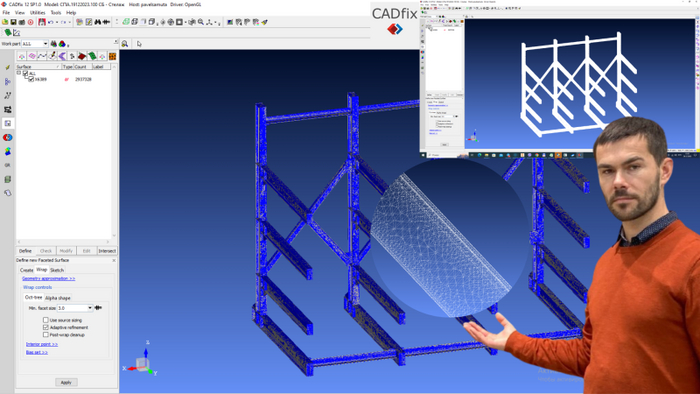Open the Min. facet size dropdown arrow
The height and width of the screenshot is (394, 700).
(x=90, y=308)
